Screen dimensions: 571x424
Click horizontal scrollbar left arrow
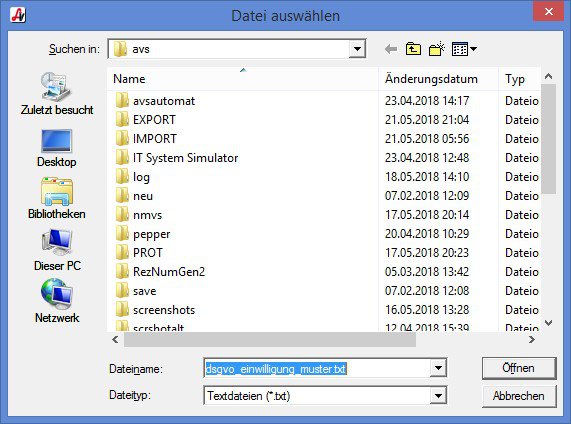[x=115, y=339]
